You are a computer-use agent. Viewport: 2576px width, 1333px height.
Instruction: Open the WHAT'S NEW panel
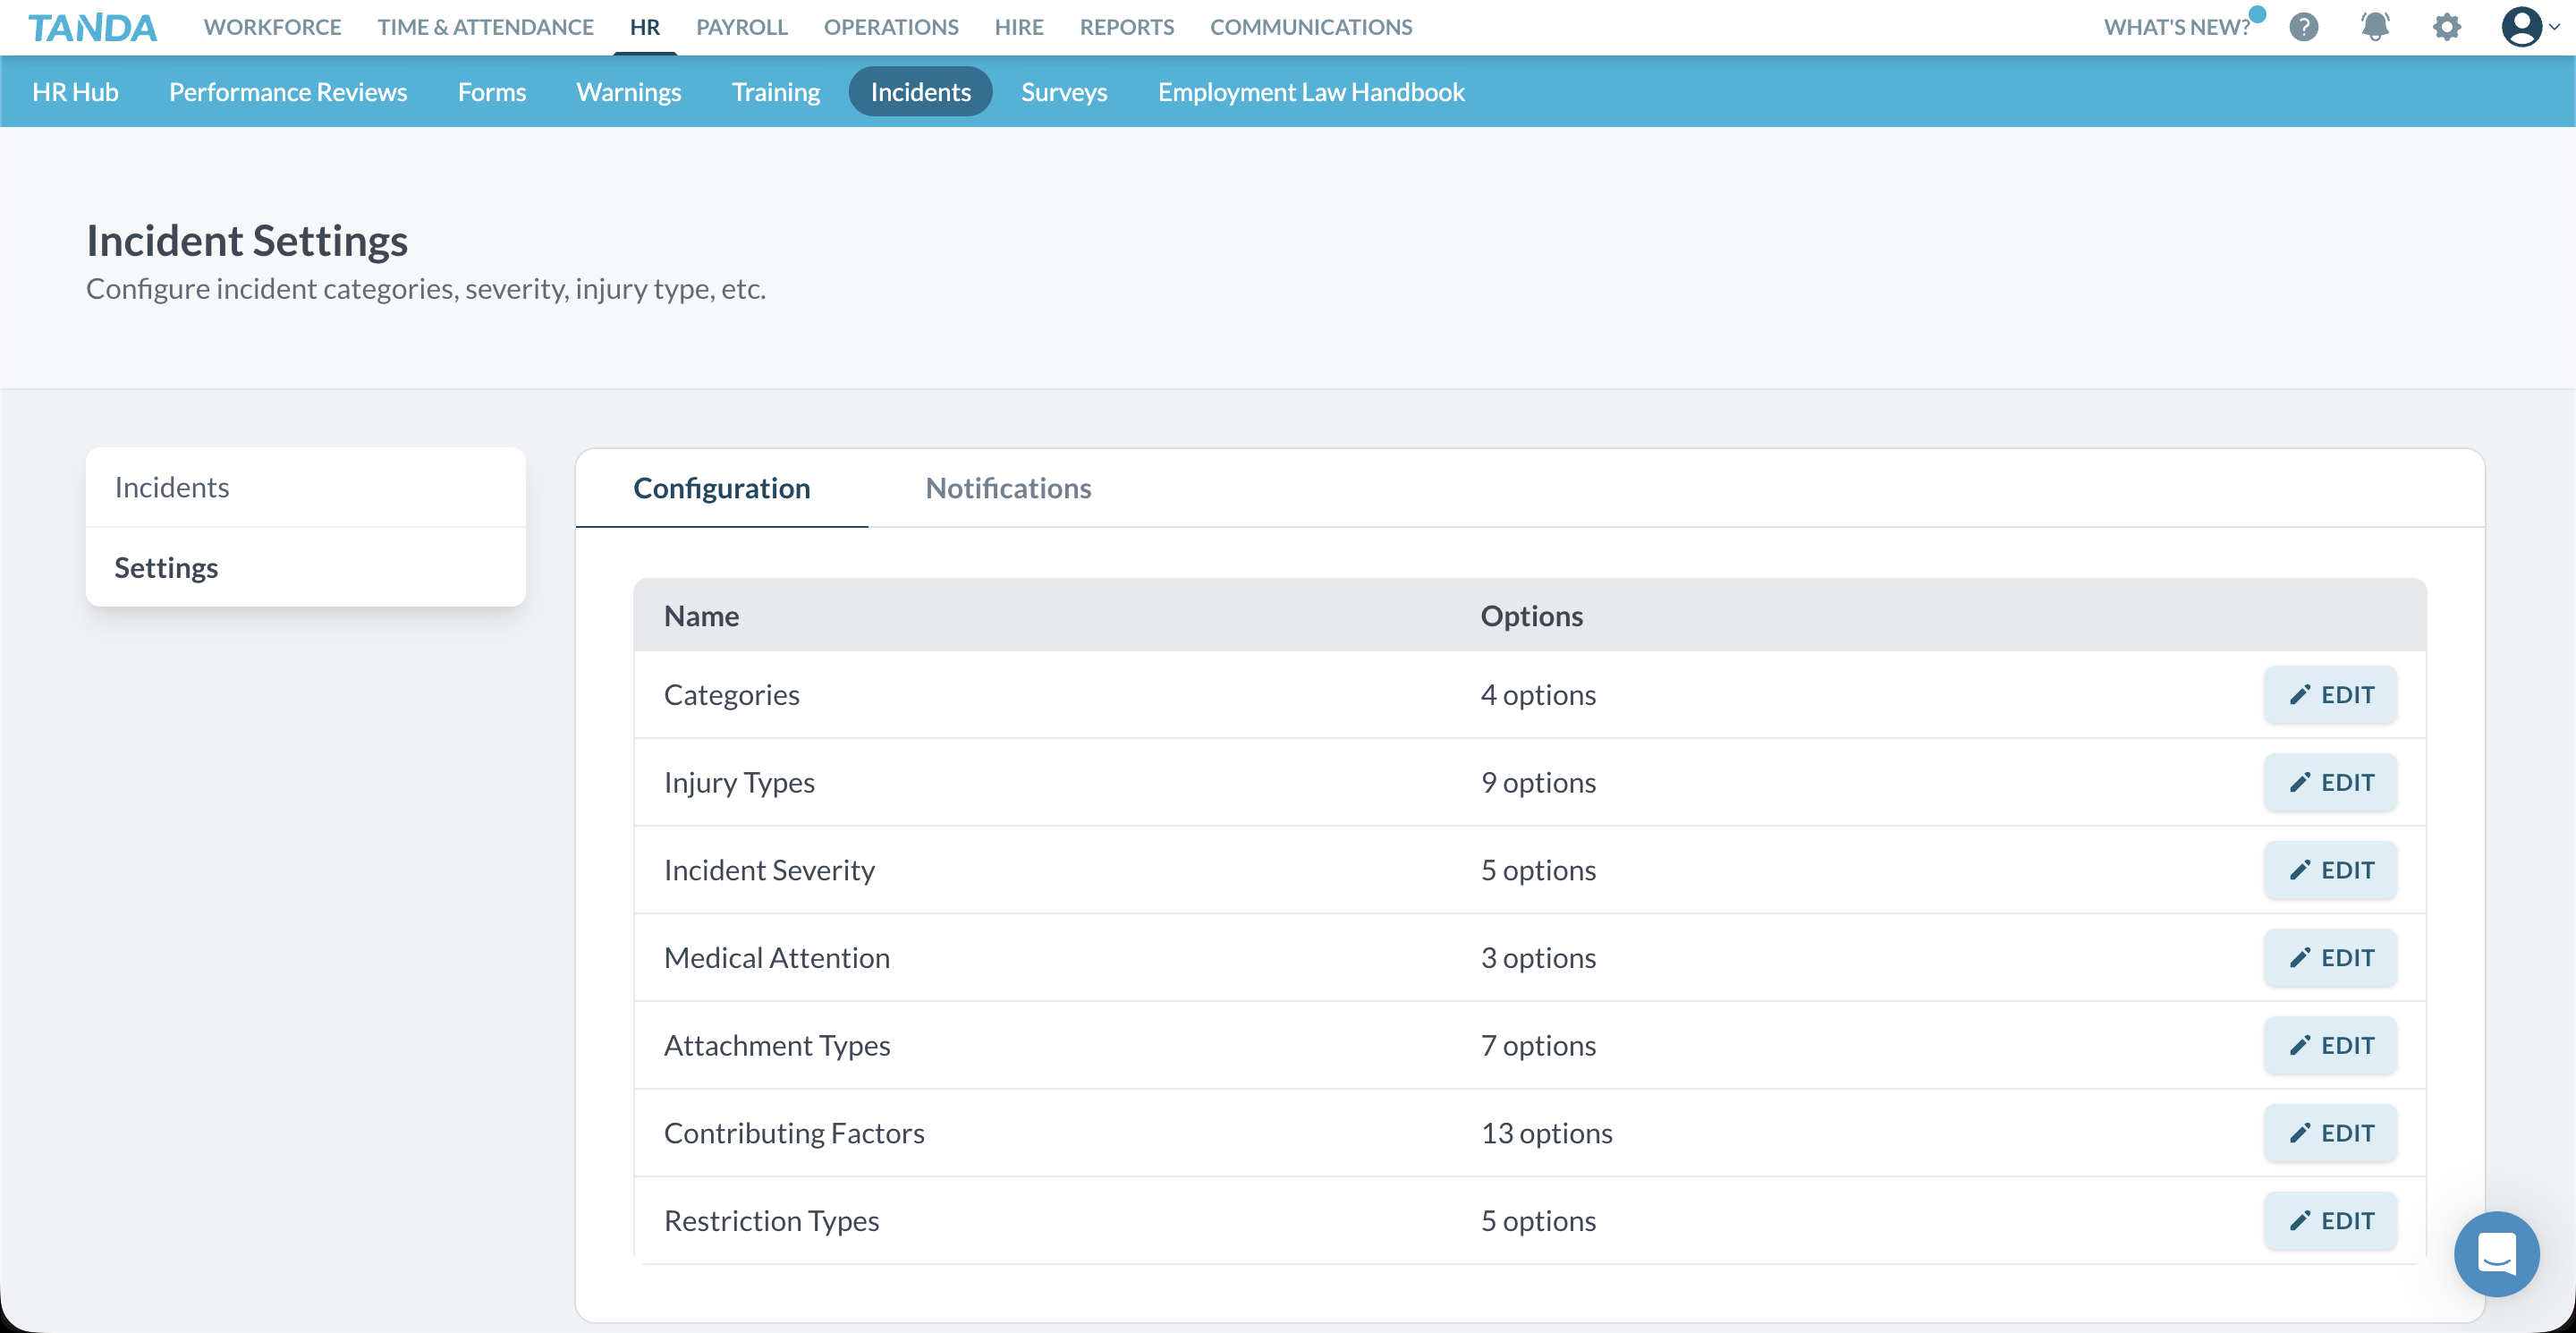(2176, 27)
